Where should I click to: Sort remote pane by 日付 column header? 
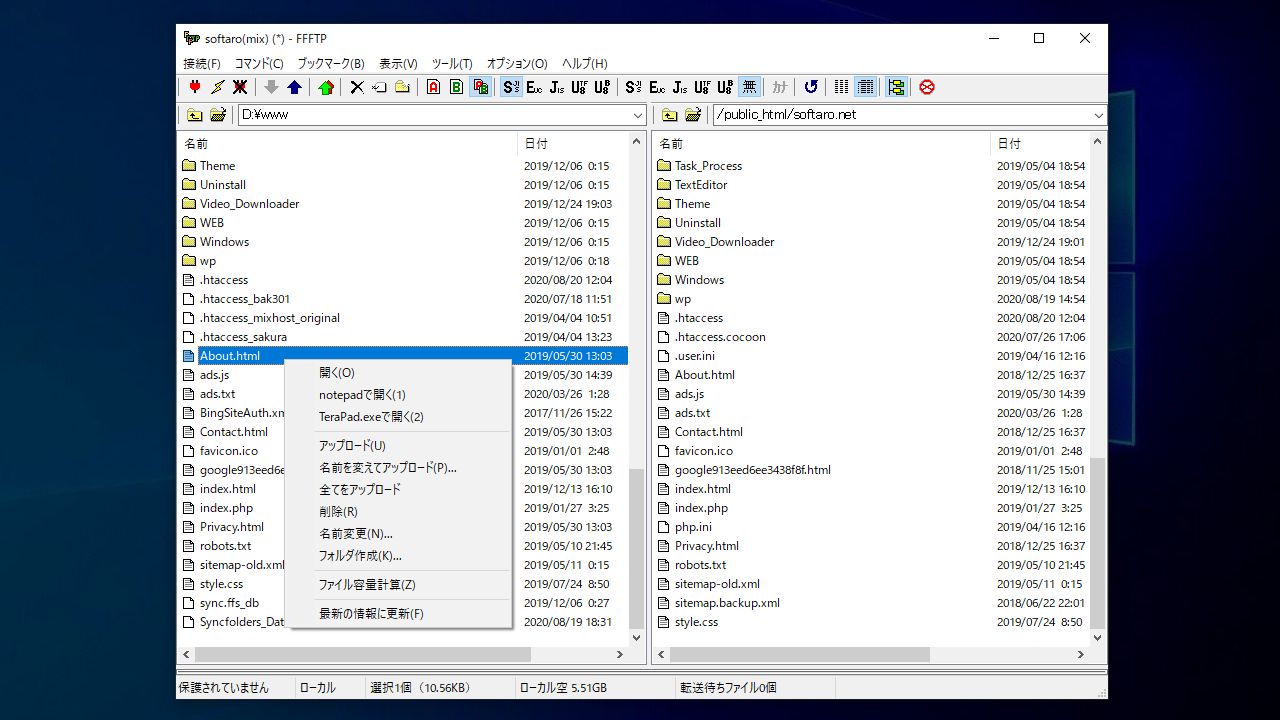1040,144
